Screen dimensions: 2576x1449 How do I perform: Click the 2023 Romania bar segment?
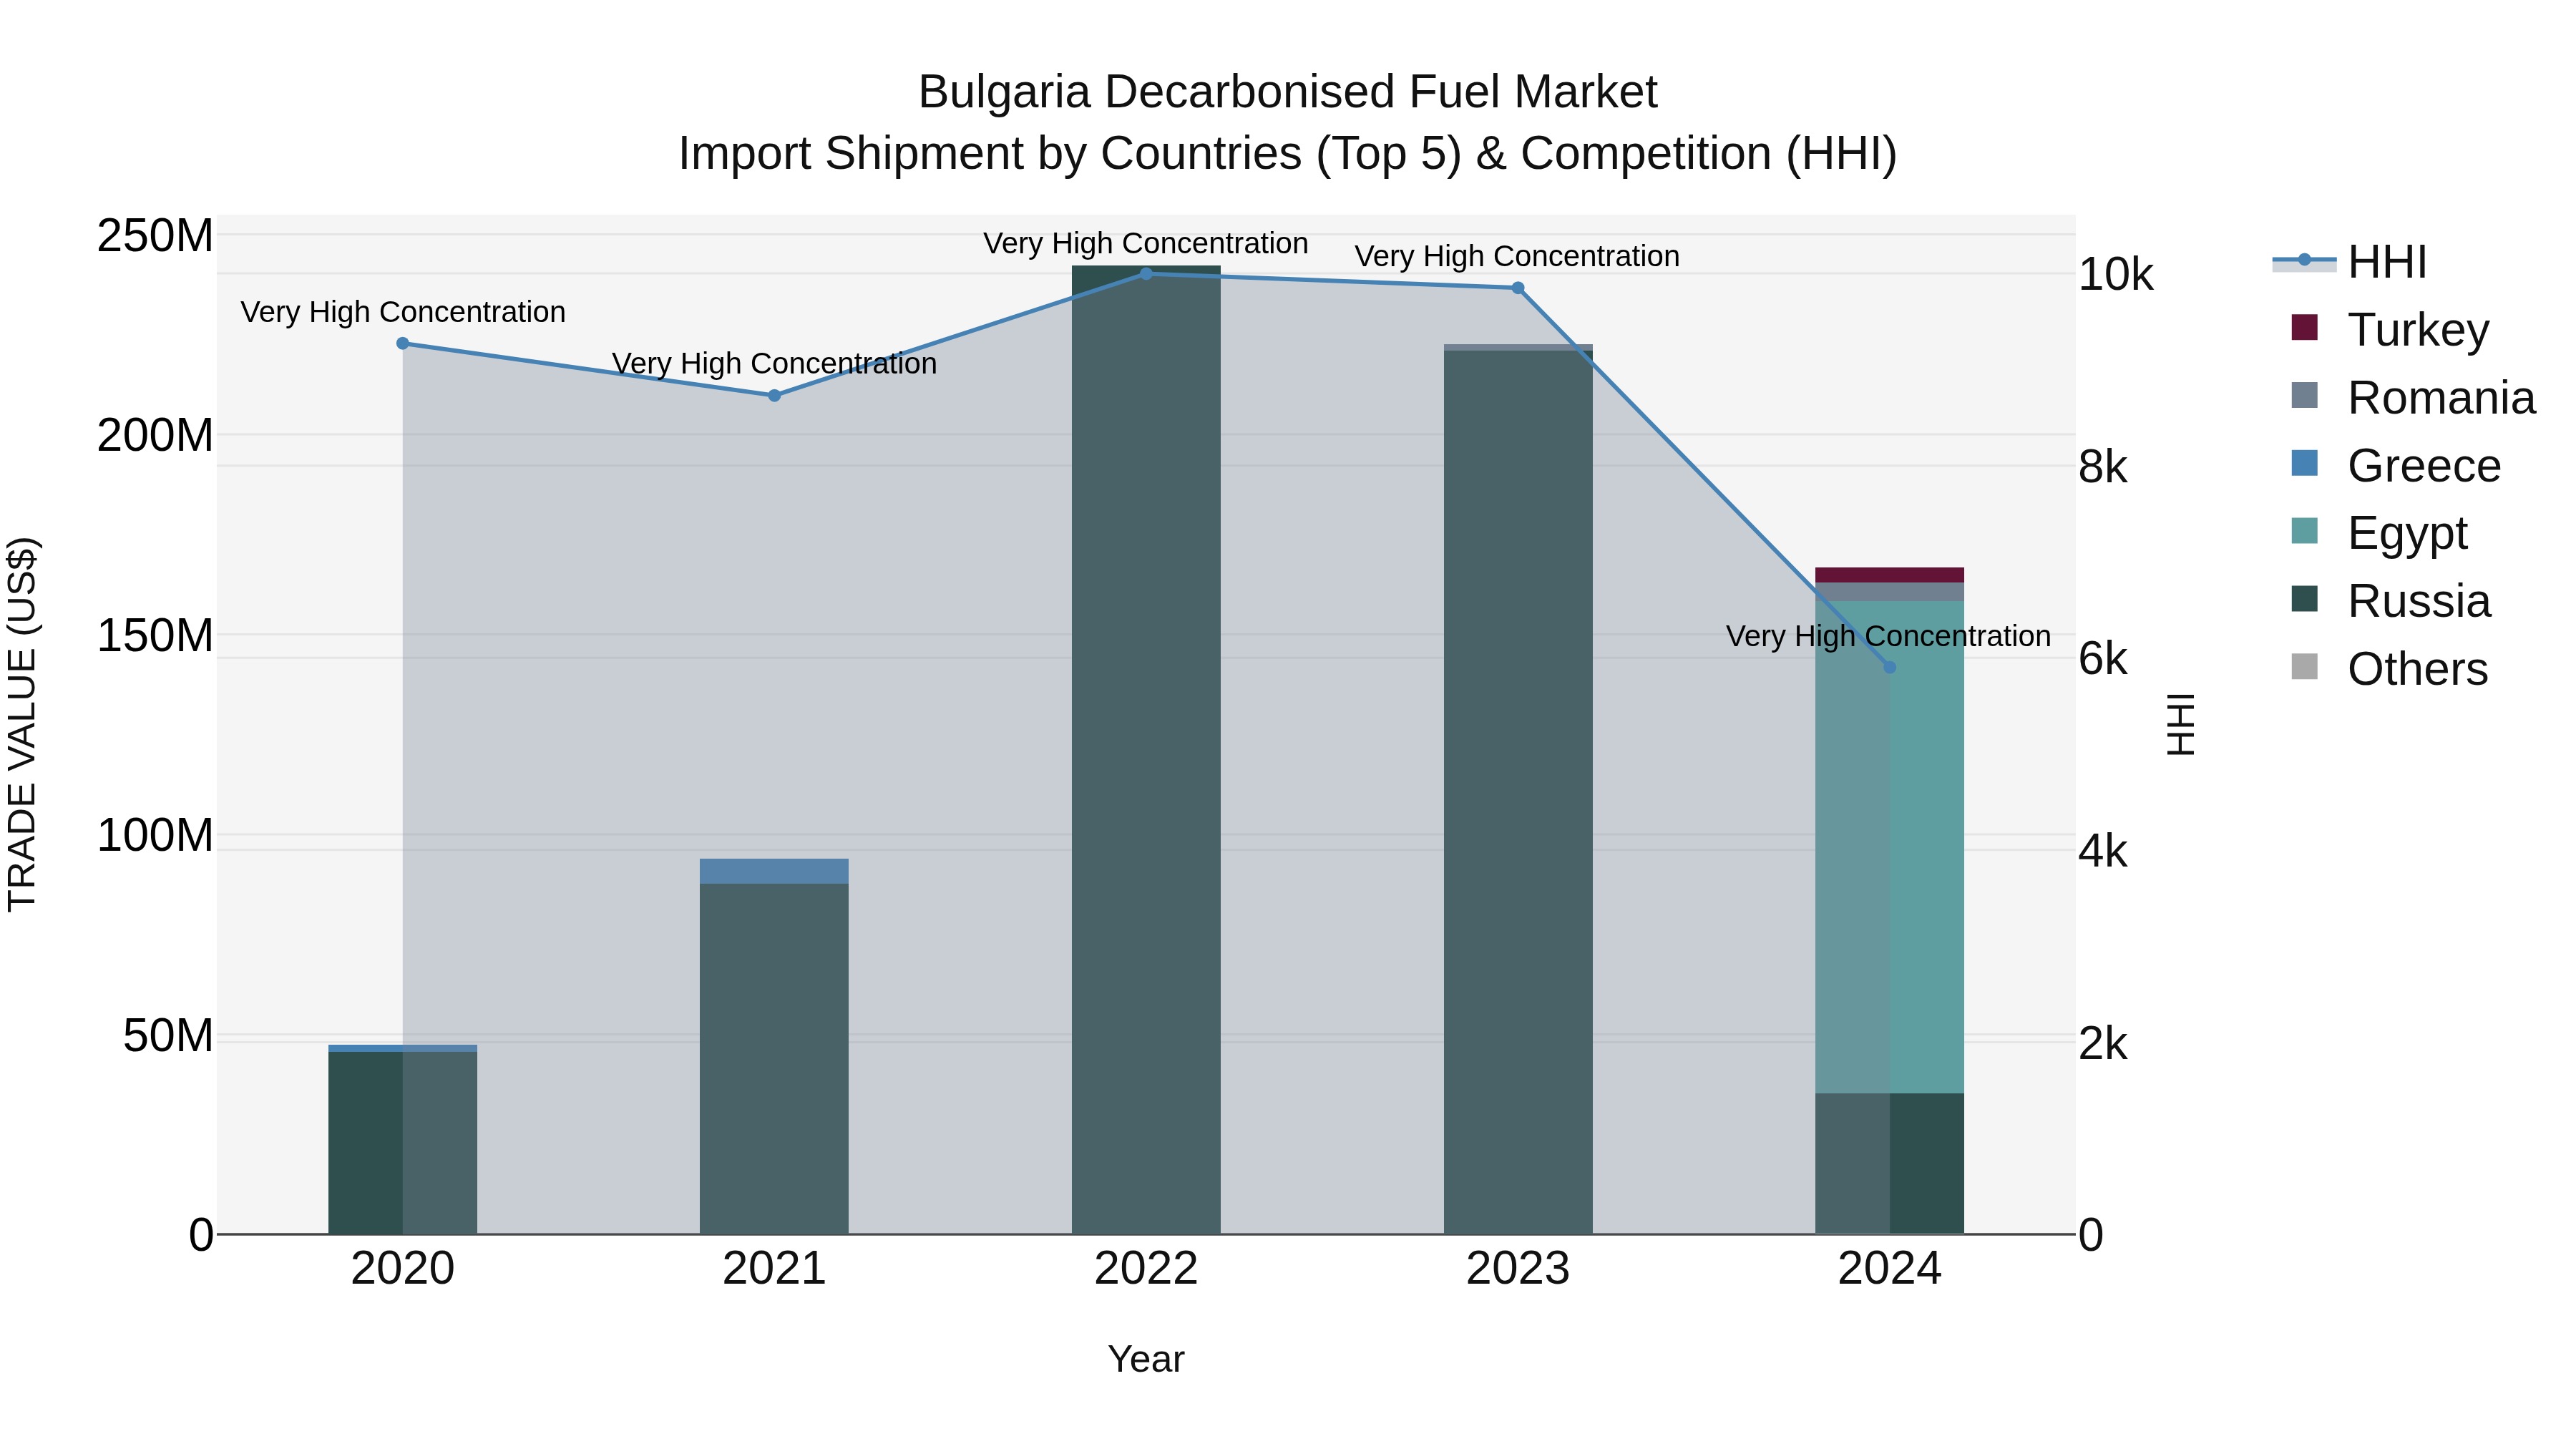1518,347
